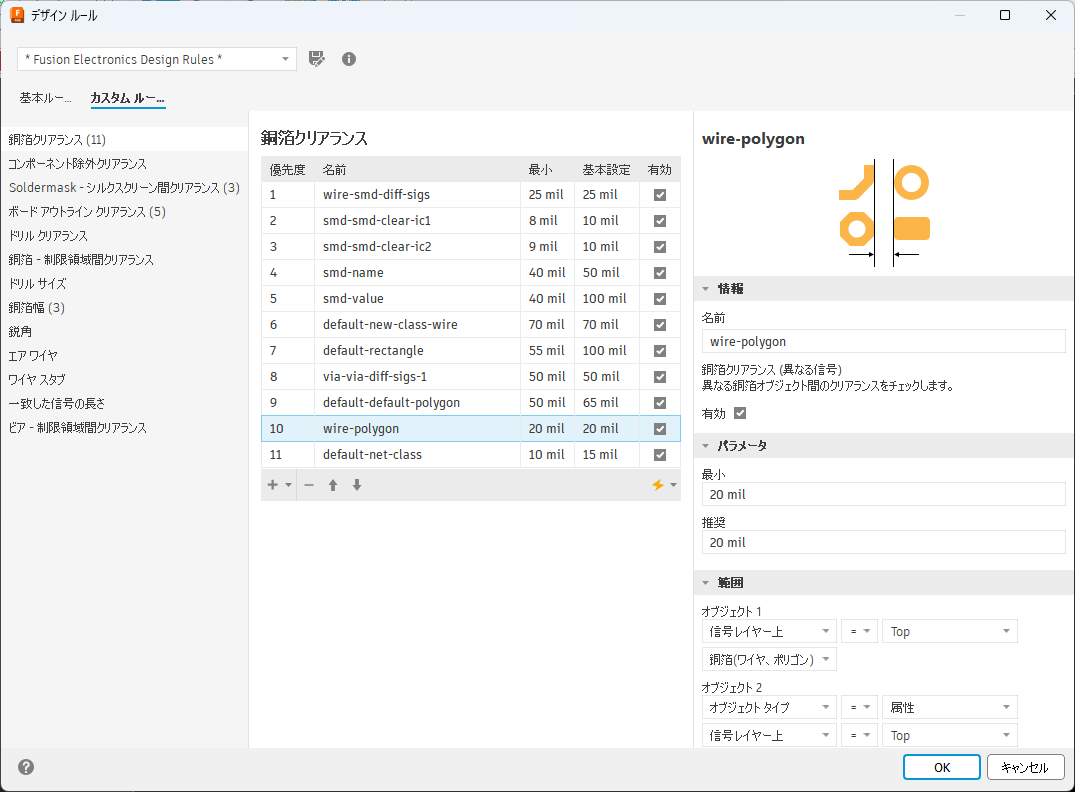
Task: Select 一致した信号の長さ category
Action: (x=124, y=403)
